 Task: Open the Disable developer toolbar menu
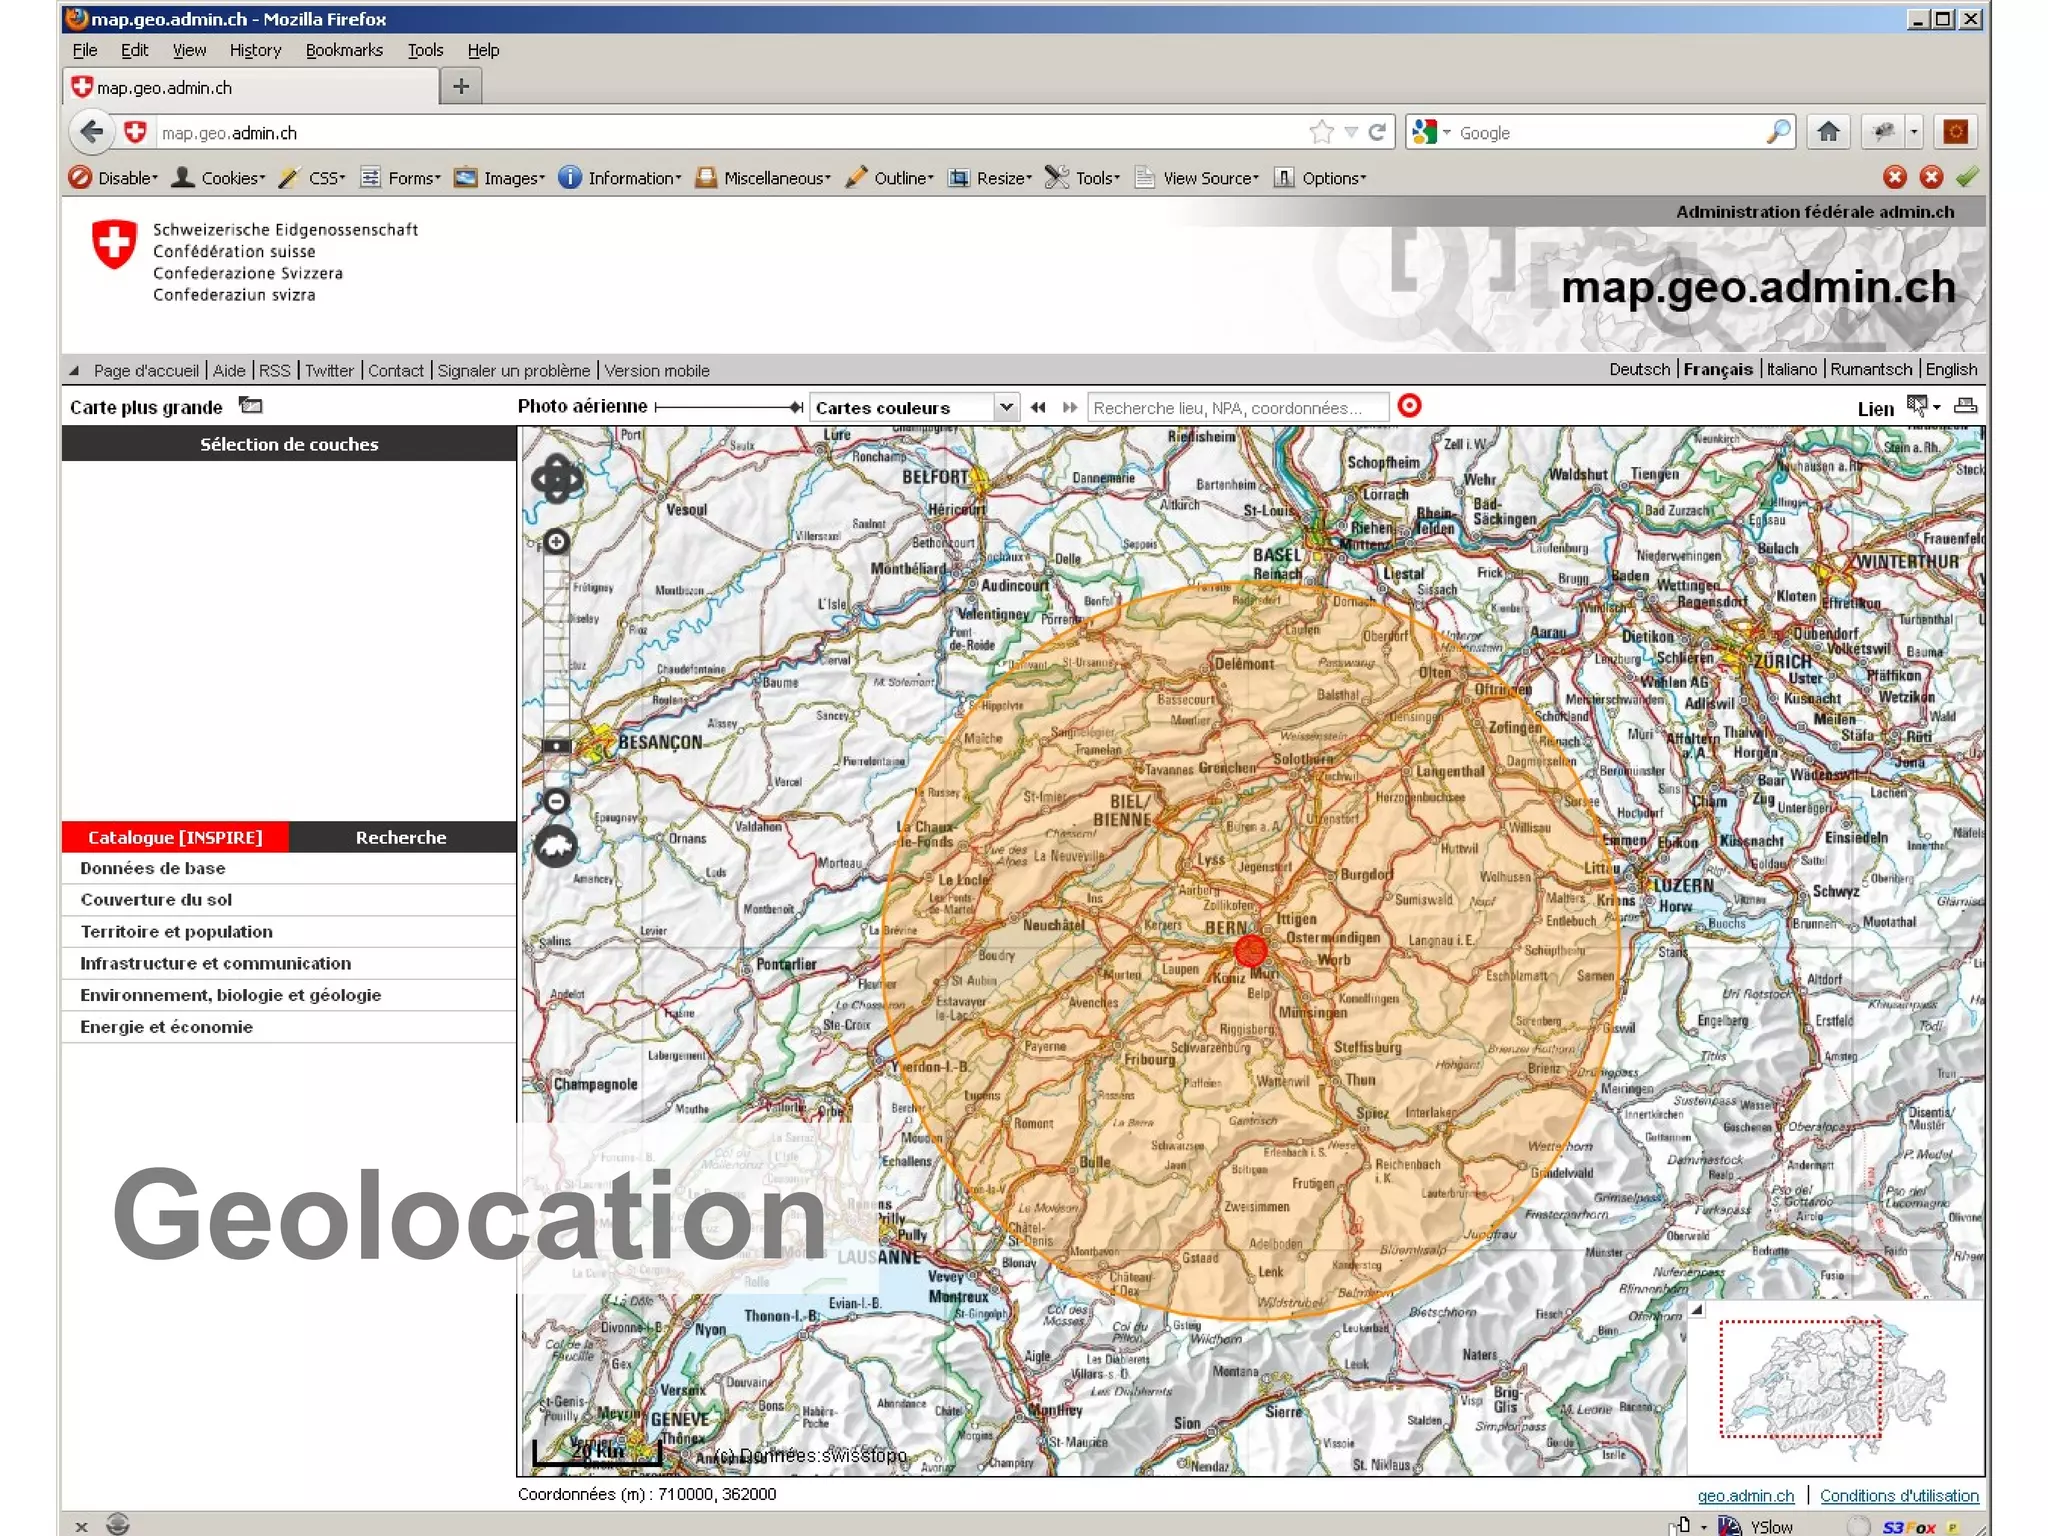click(114, 178)
